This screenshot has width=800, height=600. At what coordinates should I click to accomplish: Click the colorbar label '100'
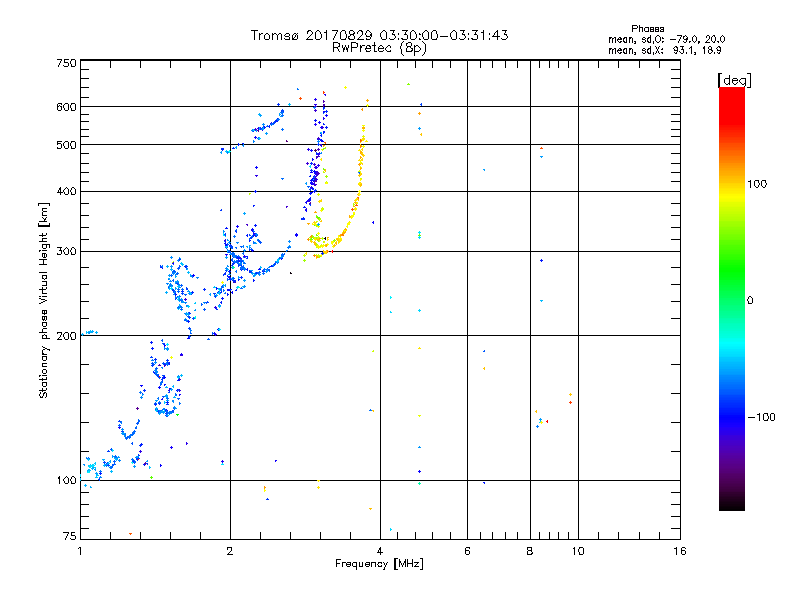tap(757, 184)
